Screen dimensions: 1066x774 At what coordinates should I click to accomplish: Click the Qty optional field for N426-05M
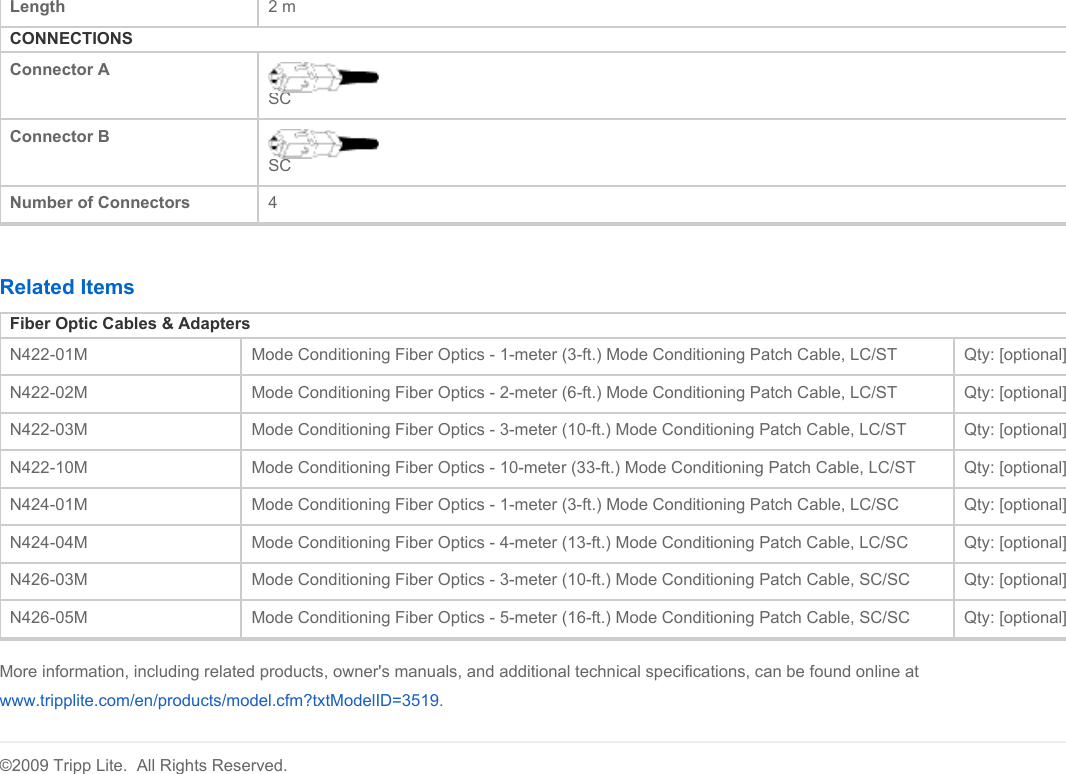[x=1014, y=618]
